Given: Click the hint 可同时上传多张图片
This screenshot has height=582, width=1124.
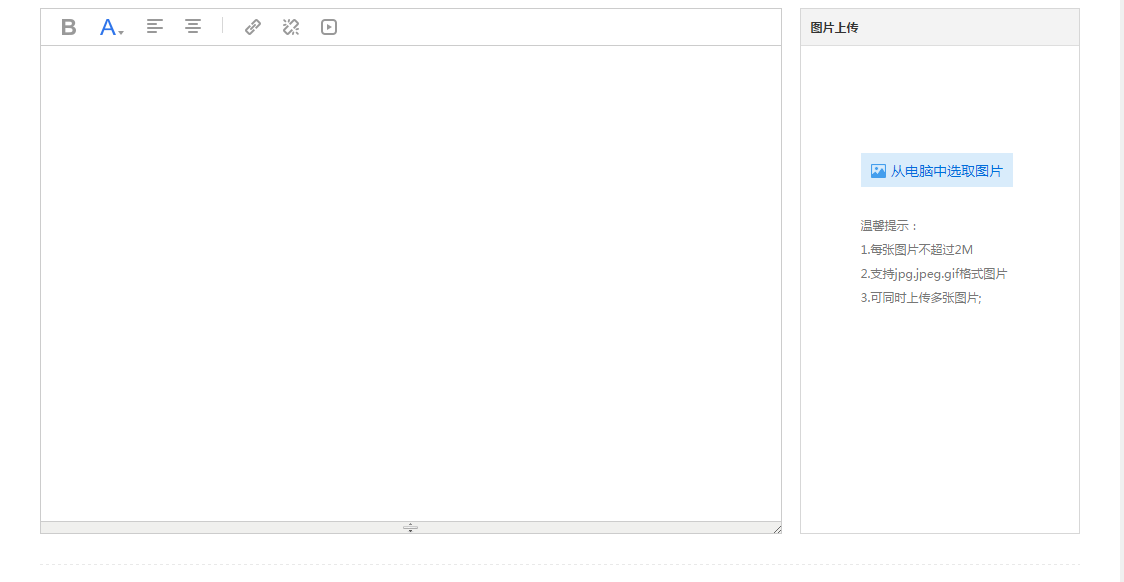Looking at the screenshot, I should 920,298.
